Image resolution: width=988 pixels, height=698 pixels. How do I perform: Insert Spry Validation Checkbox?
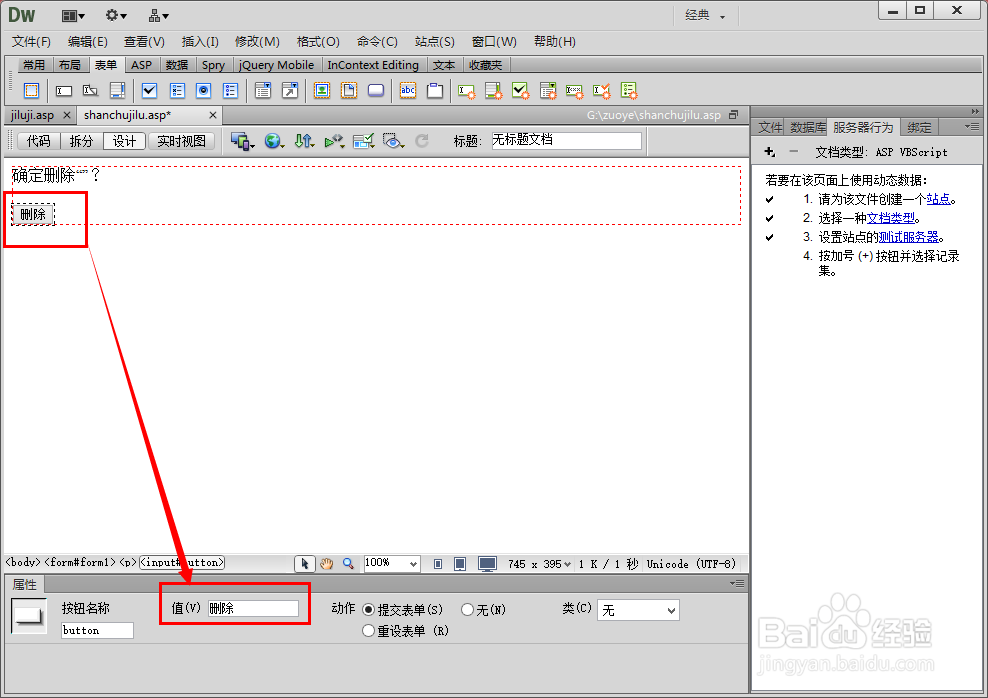coord(520,92)
